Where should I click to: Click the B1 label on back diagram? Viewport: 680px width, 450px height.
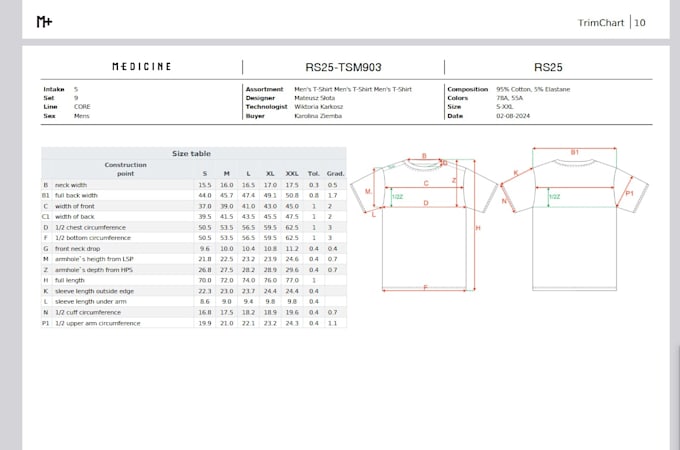[575, 152]
